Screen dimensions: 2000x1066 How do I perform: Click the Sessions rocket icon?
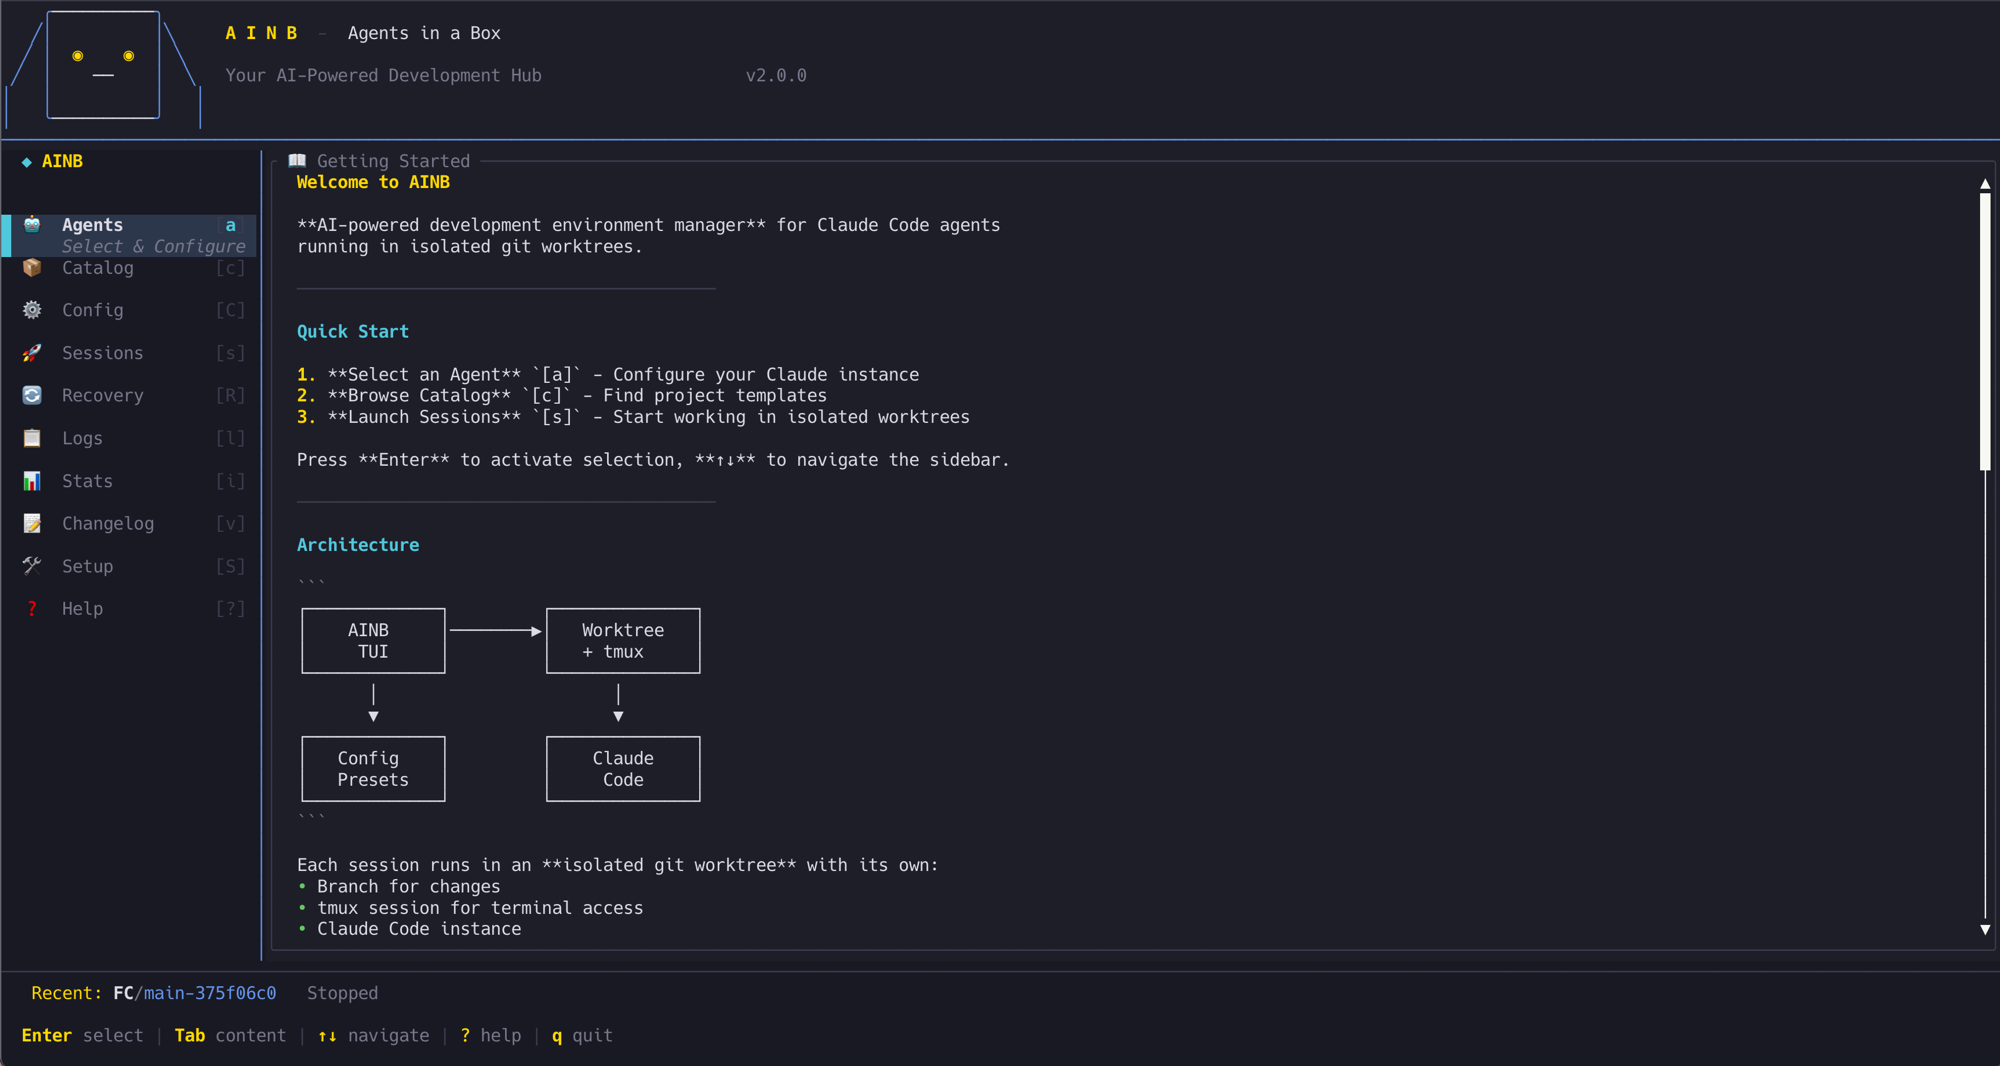point(32,353)
